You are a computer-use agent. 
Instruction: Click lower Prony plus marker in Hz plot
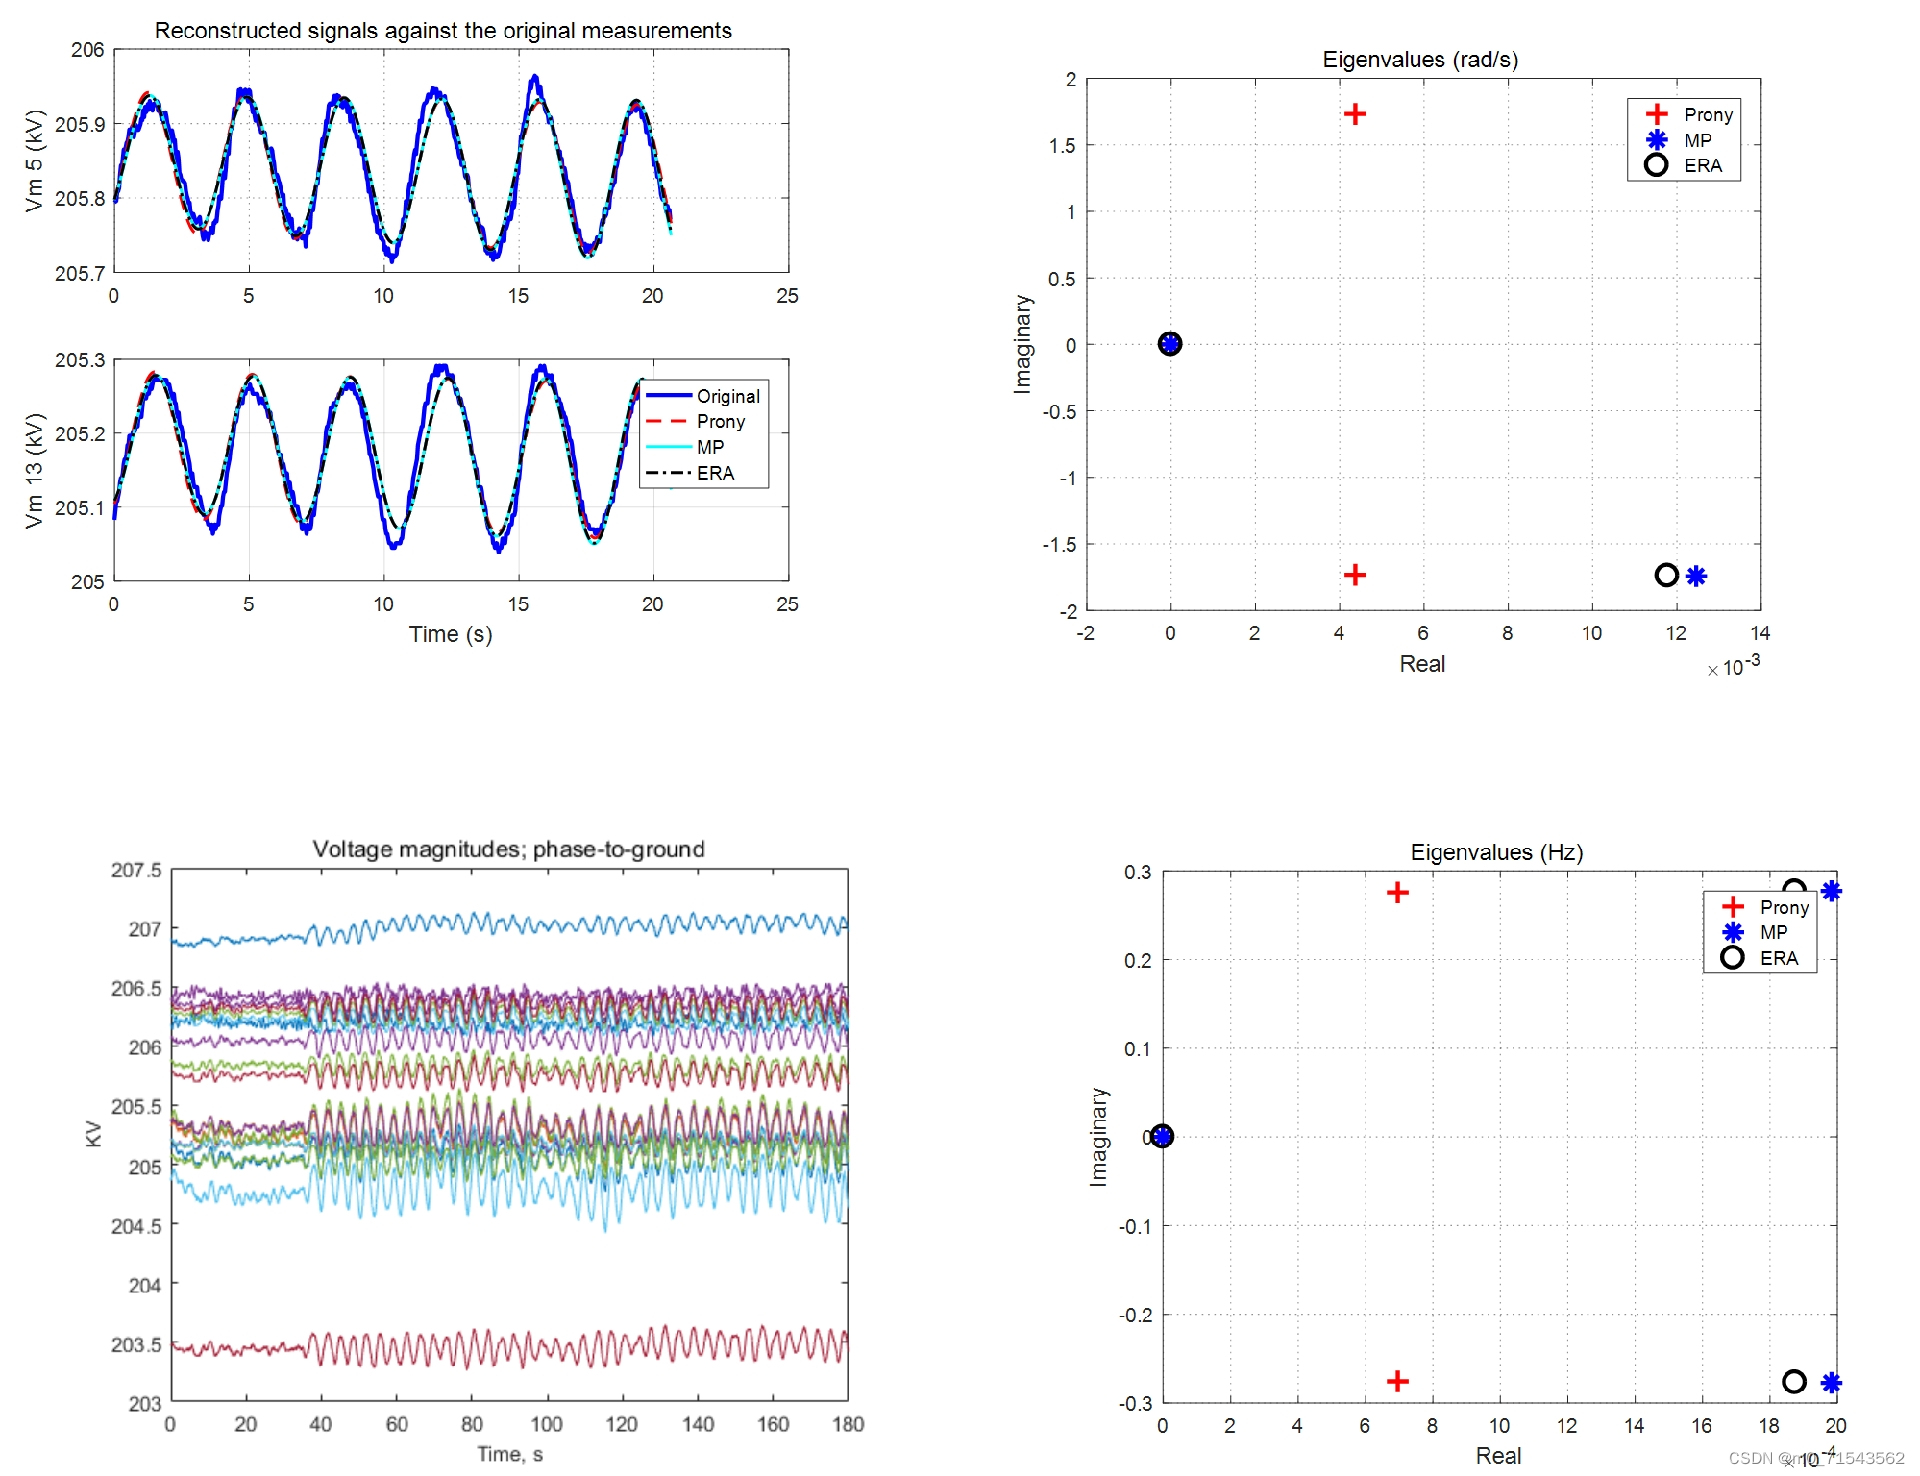pyautogui.click(x=1398, y=1381)
